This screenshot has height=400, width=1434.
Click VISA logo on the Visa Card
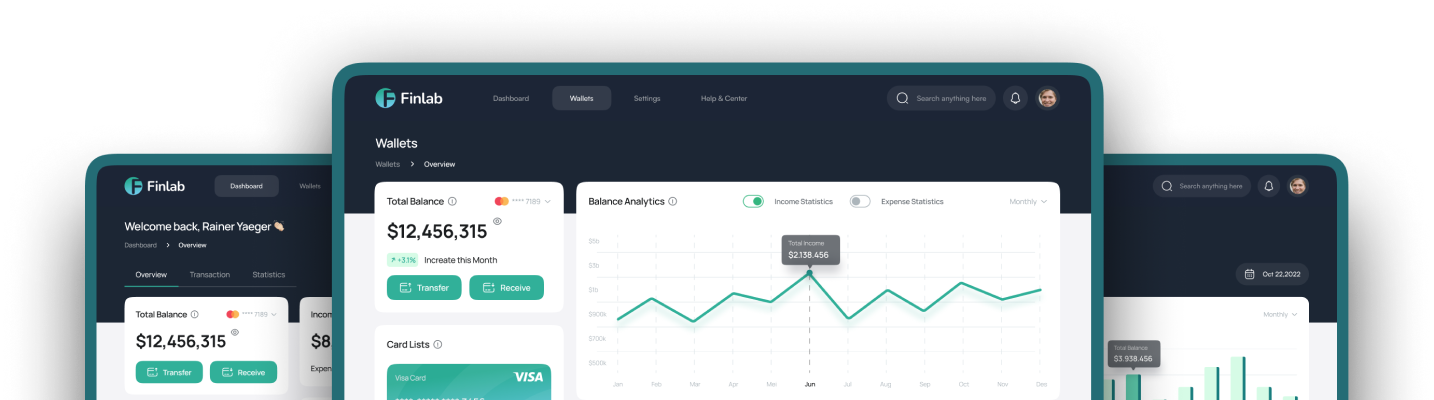point(528,377)
